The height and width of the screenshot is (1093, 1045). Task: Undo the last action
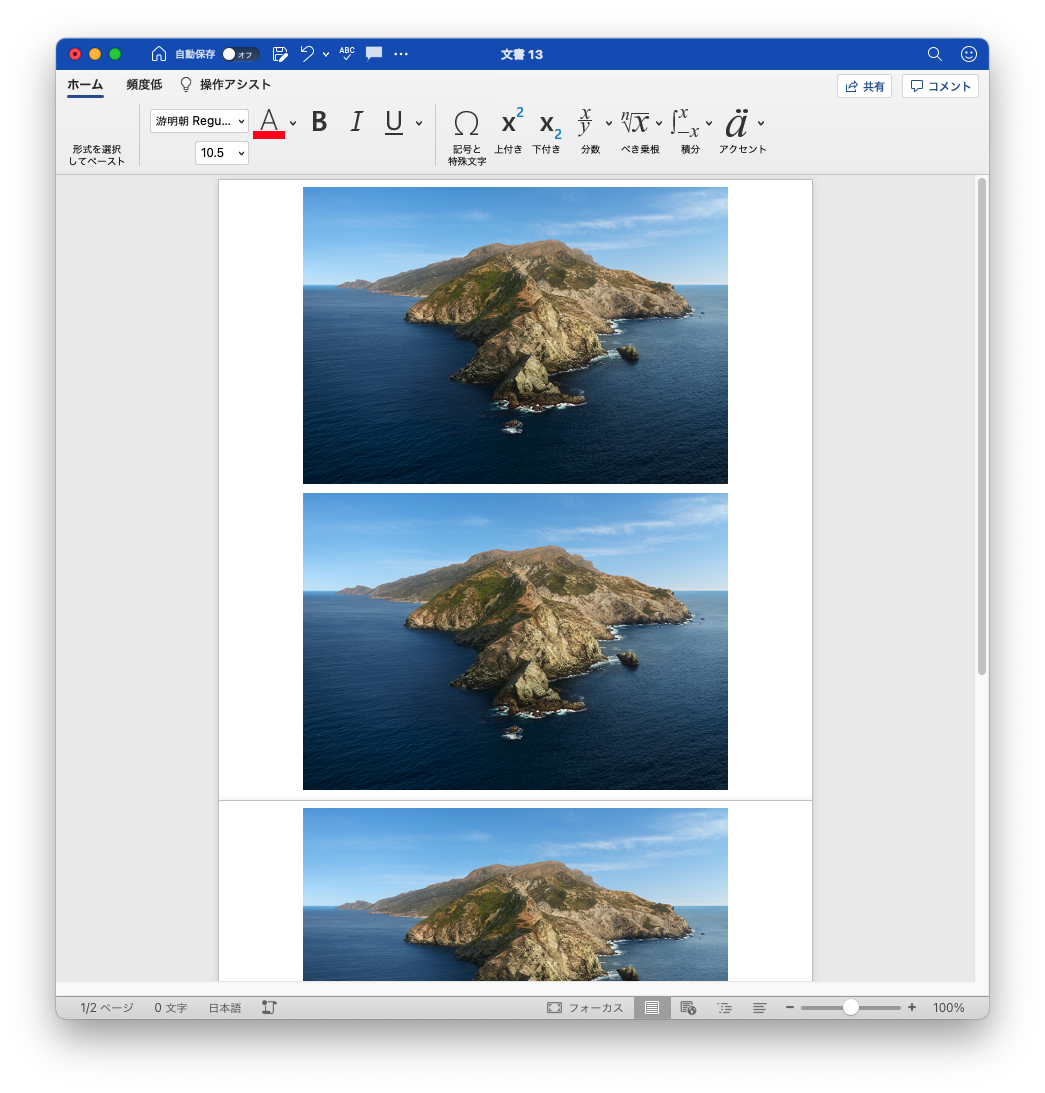pos(307,54)
